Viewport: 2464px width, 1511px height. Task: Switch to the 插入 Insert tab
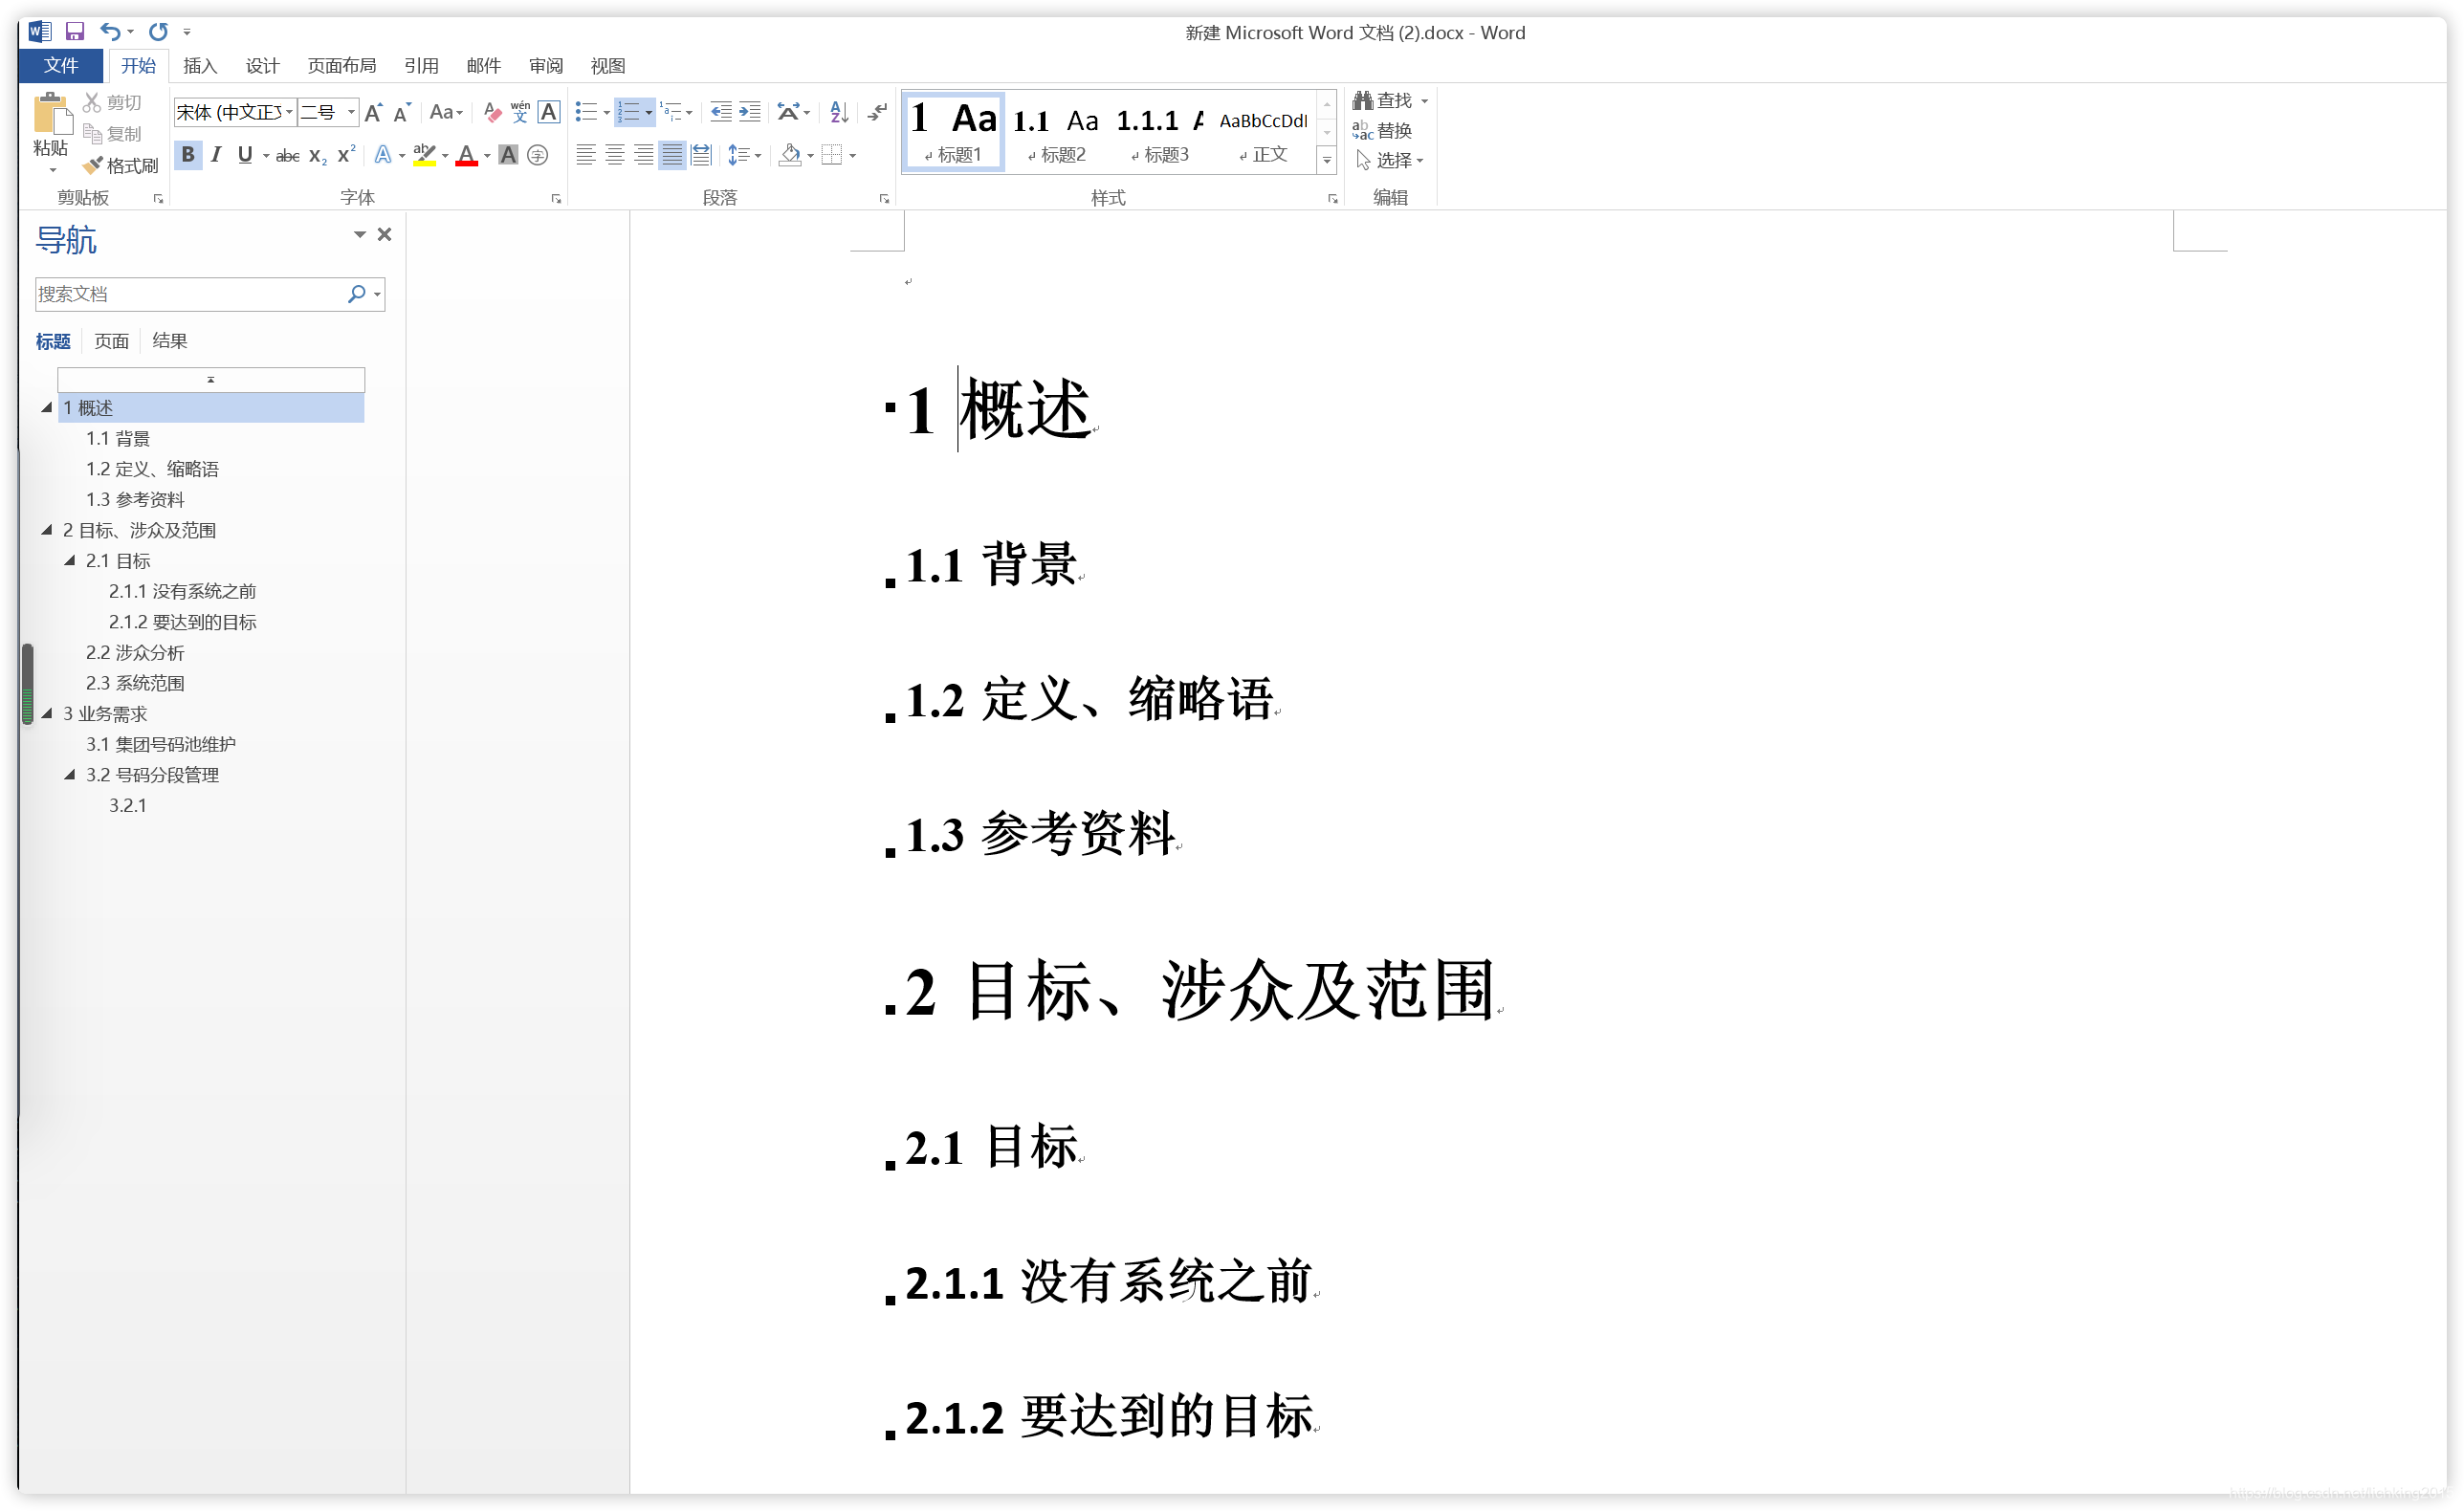click(x=200, y=65)
